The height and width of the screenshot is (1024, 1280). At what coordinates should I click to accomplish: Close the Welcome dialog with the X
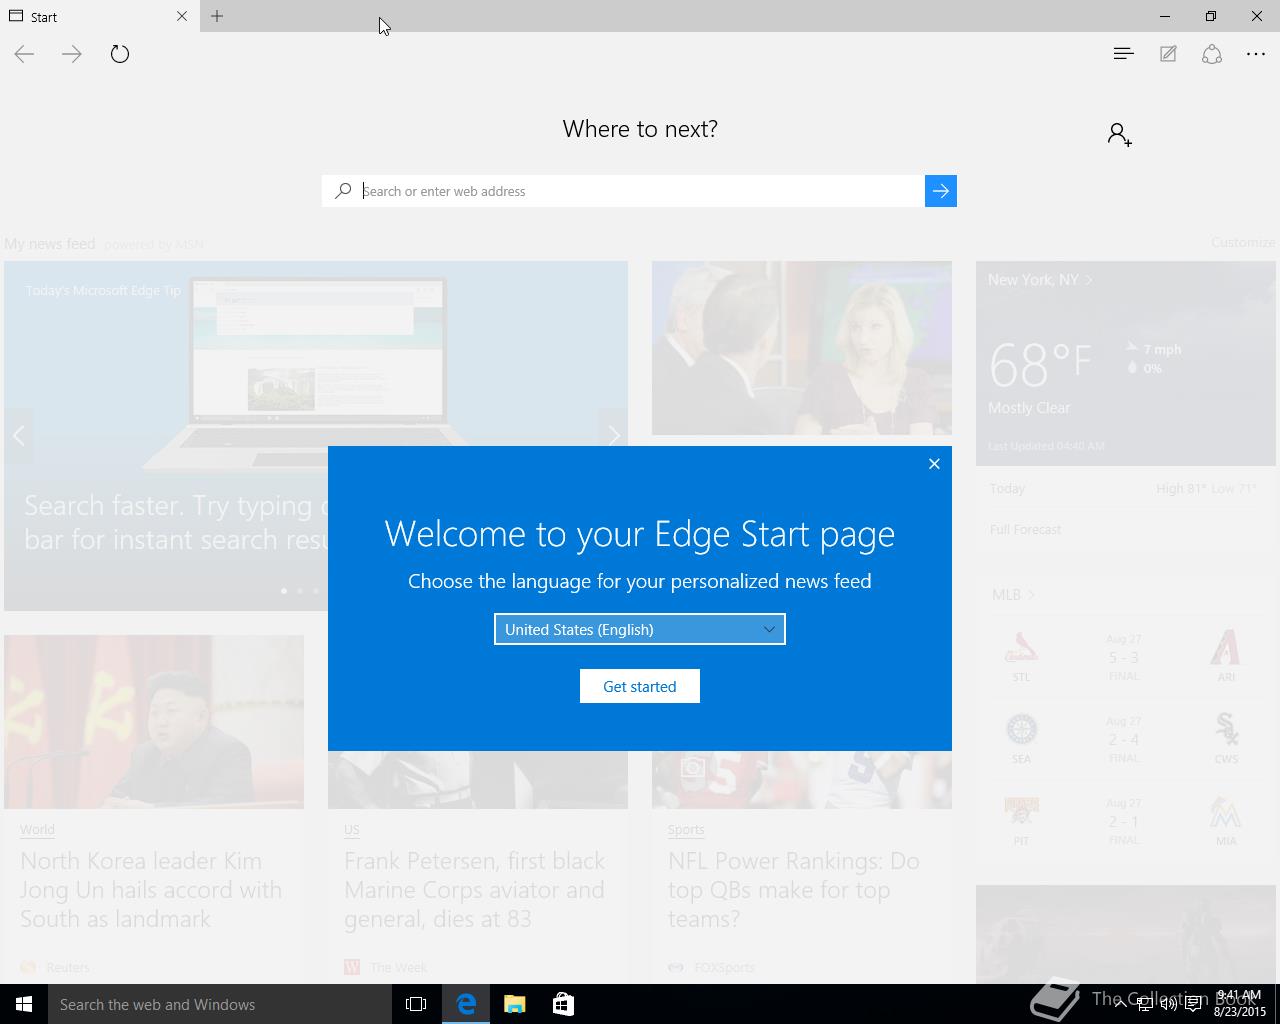(x=934, y=464)
